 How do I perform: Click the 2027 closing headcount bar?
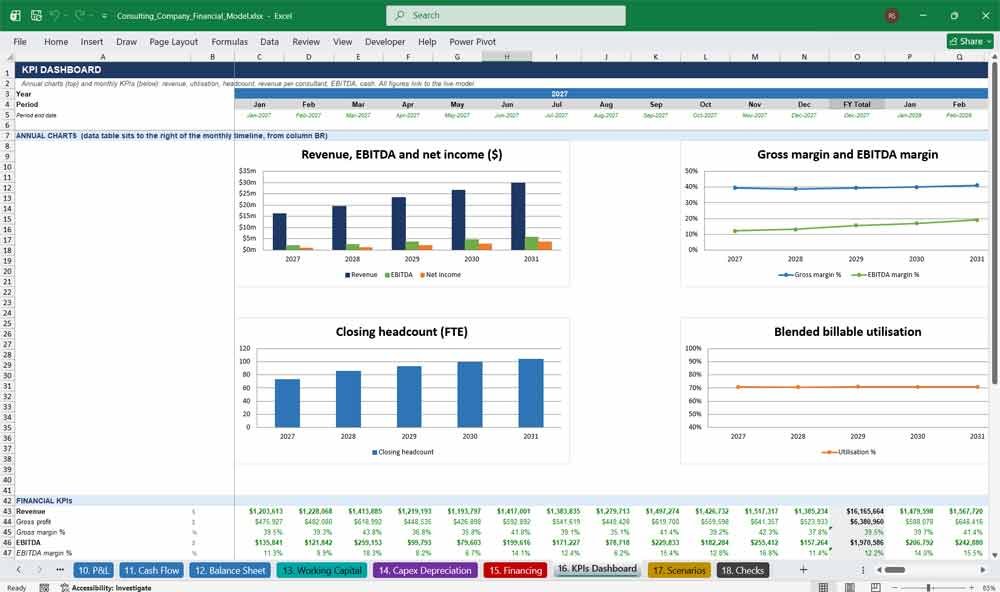287,403
